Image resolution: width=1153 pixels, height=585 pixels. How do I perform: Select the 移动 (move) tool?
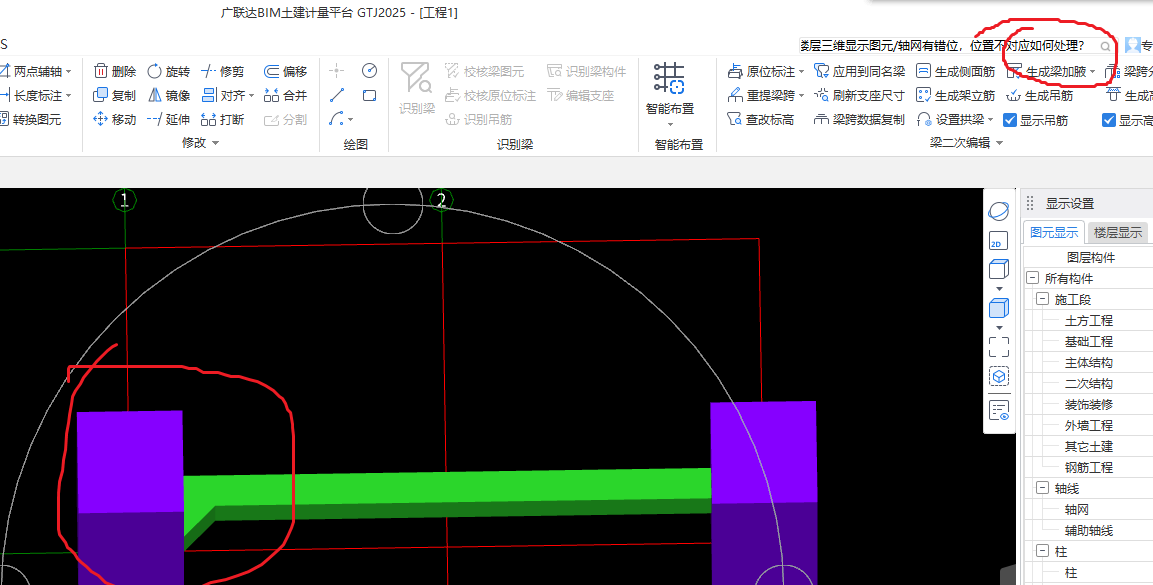(115, 119)
